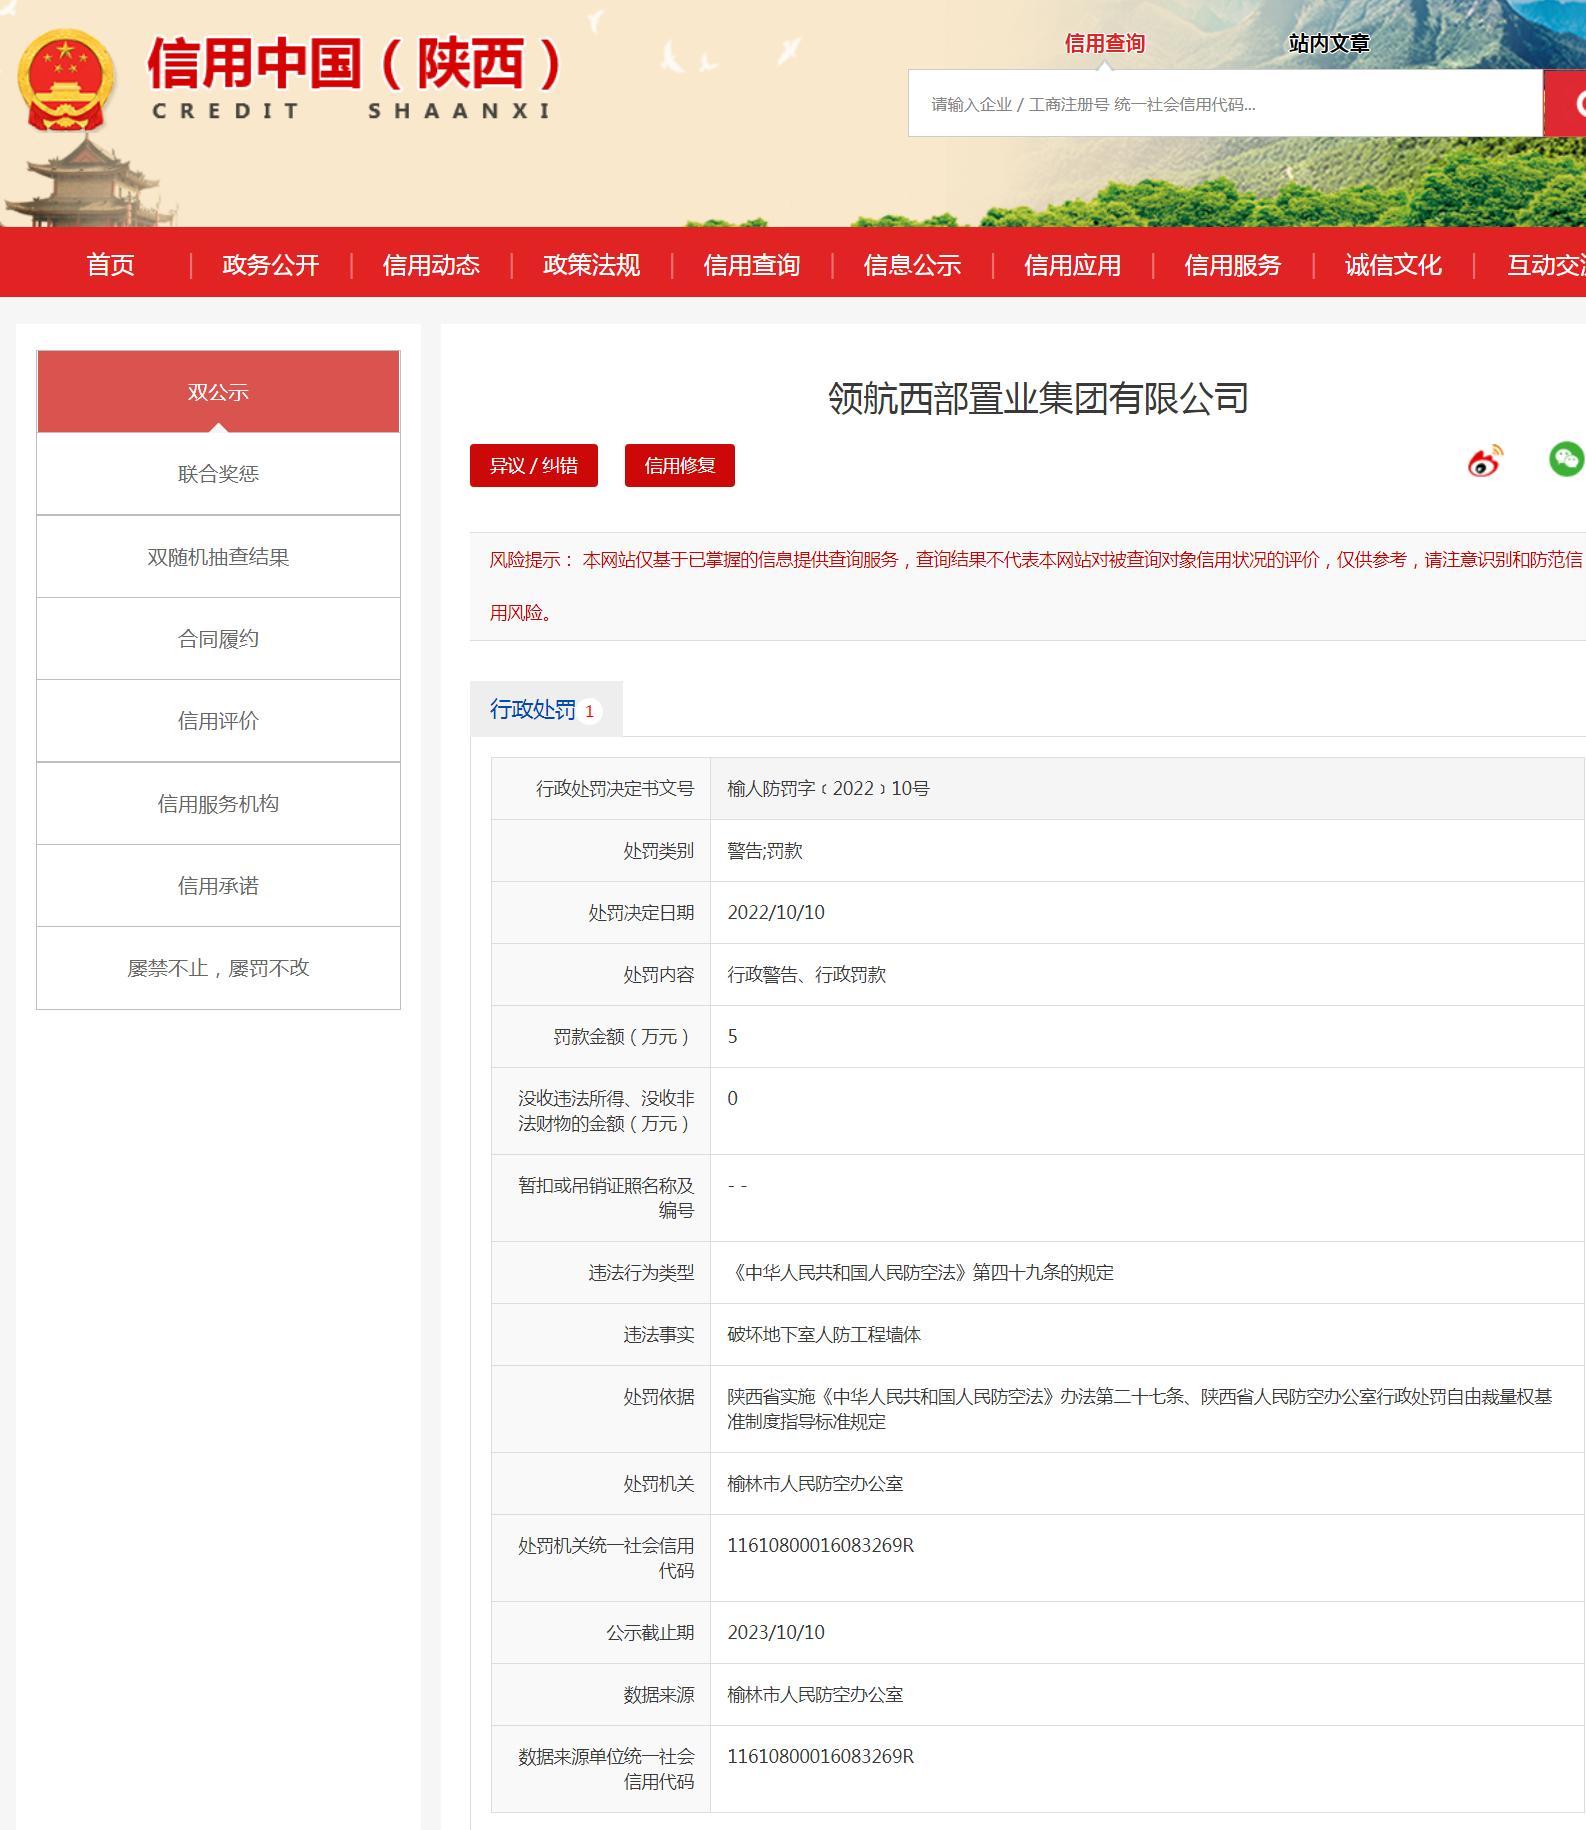
Task: Click decision date 2022/10/10
Action: point(776,913)
